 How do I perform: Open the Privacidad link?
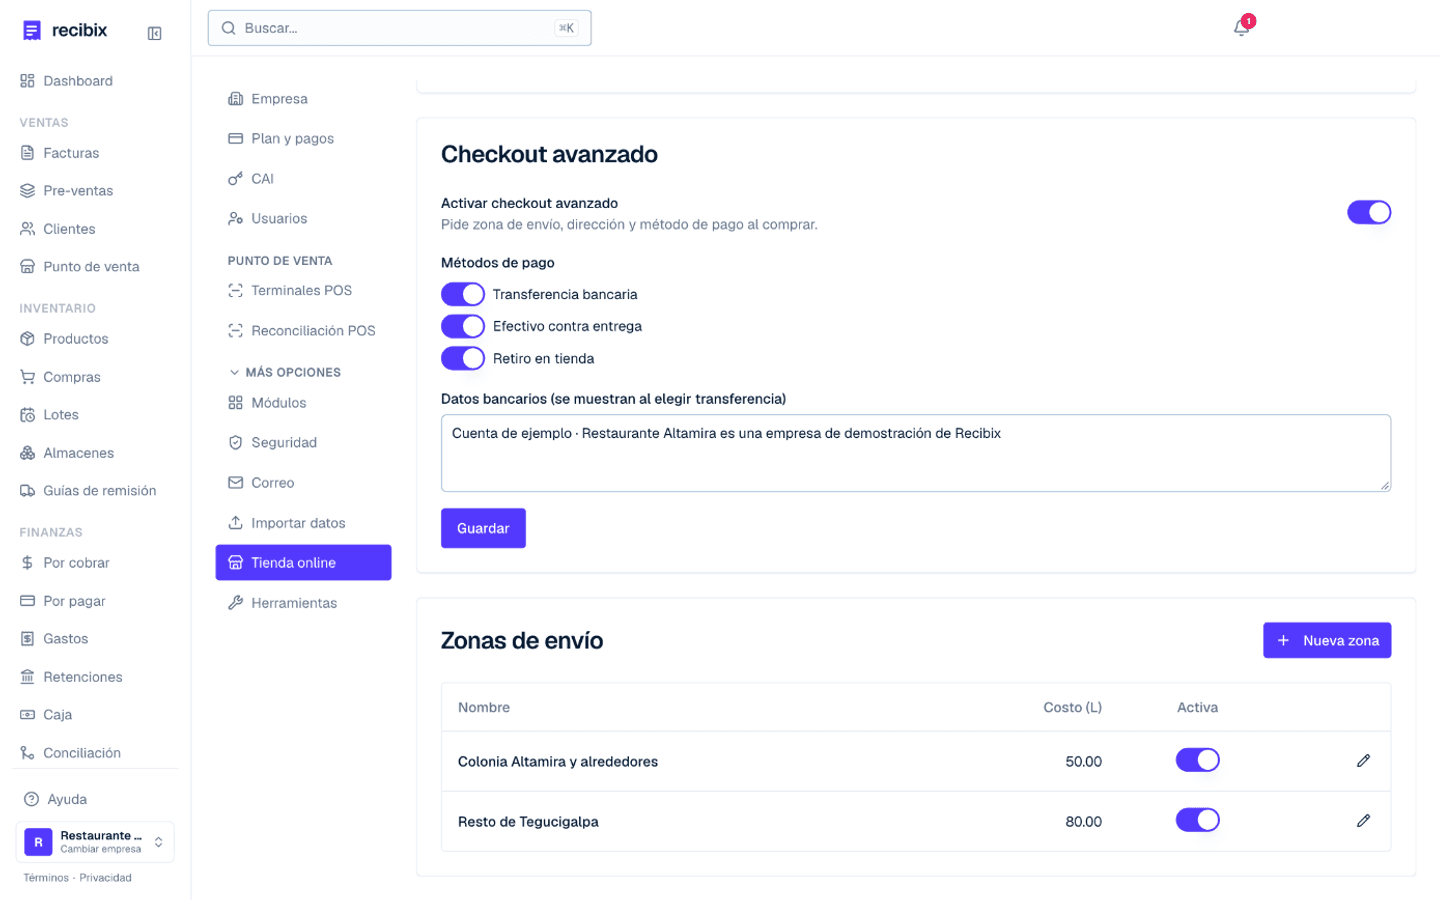(106, 878)
